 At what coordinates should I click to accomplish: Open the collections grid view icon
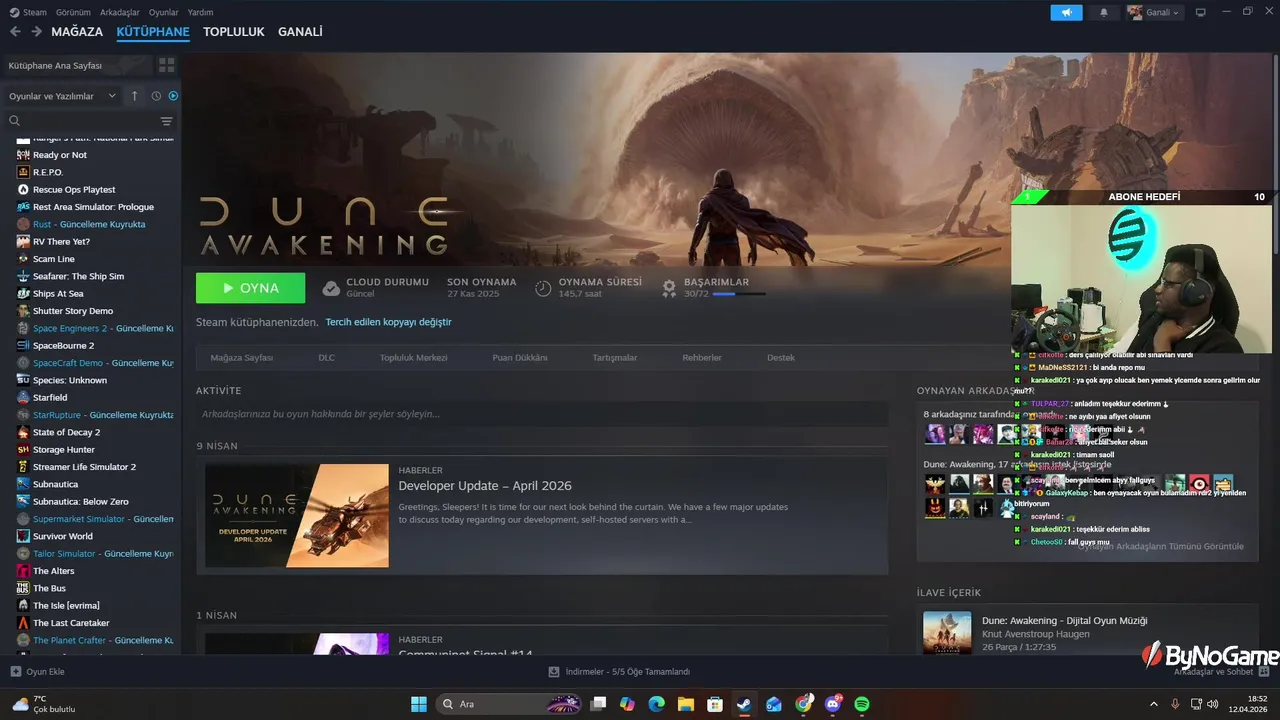167,65
